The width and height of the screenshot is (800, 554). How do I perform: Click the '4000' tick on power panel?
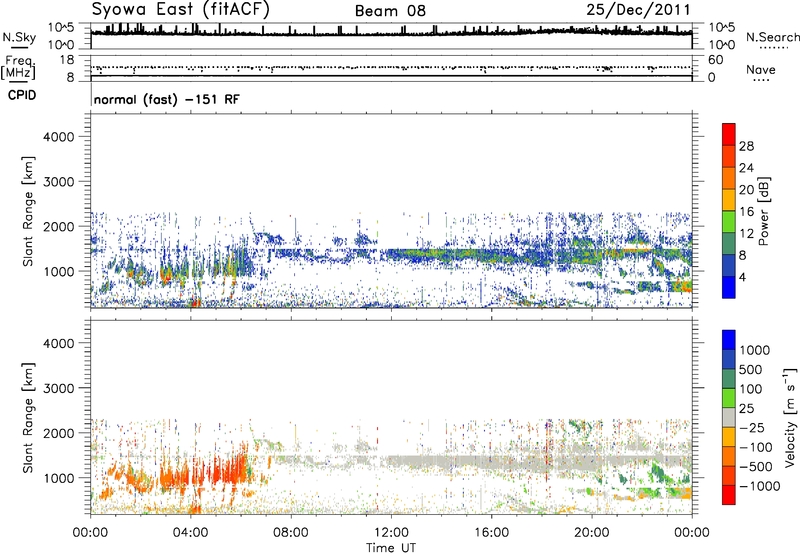[x=59, y=137]
